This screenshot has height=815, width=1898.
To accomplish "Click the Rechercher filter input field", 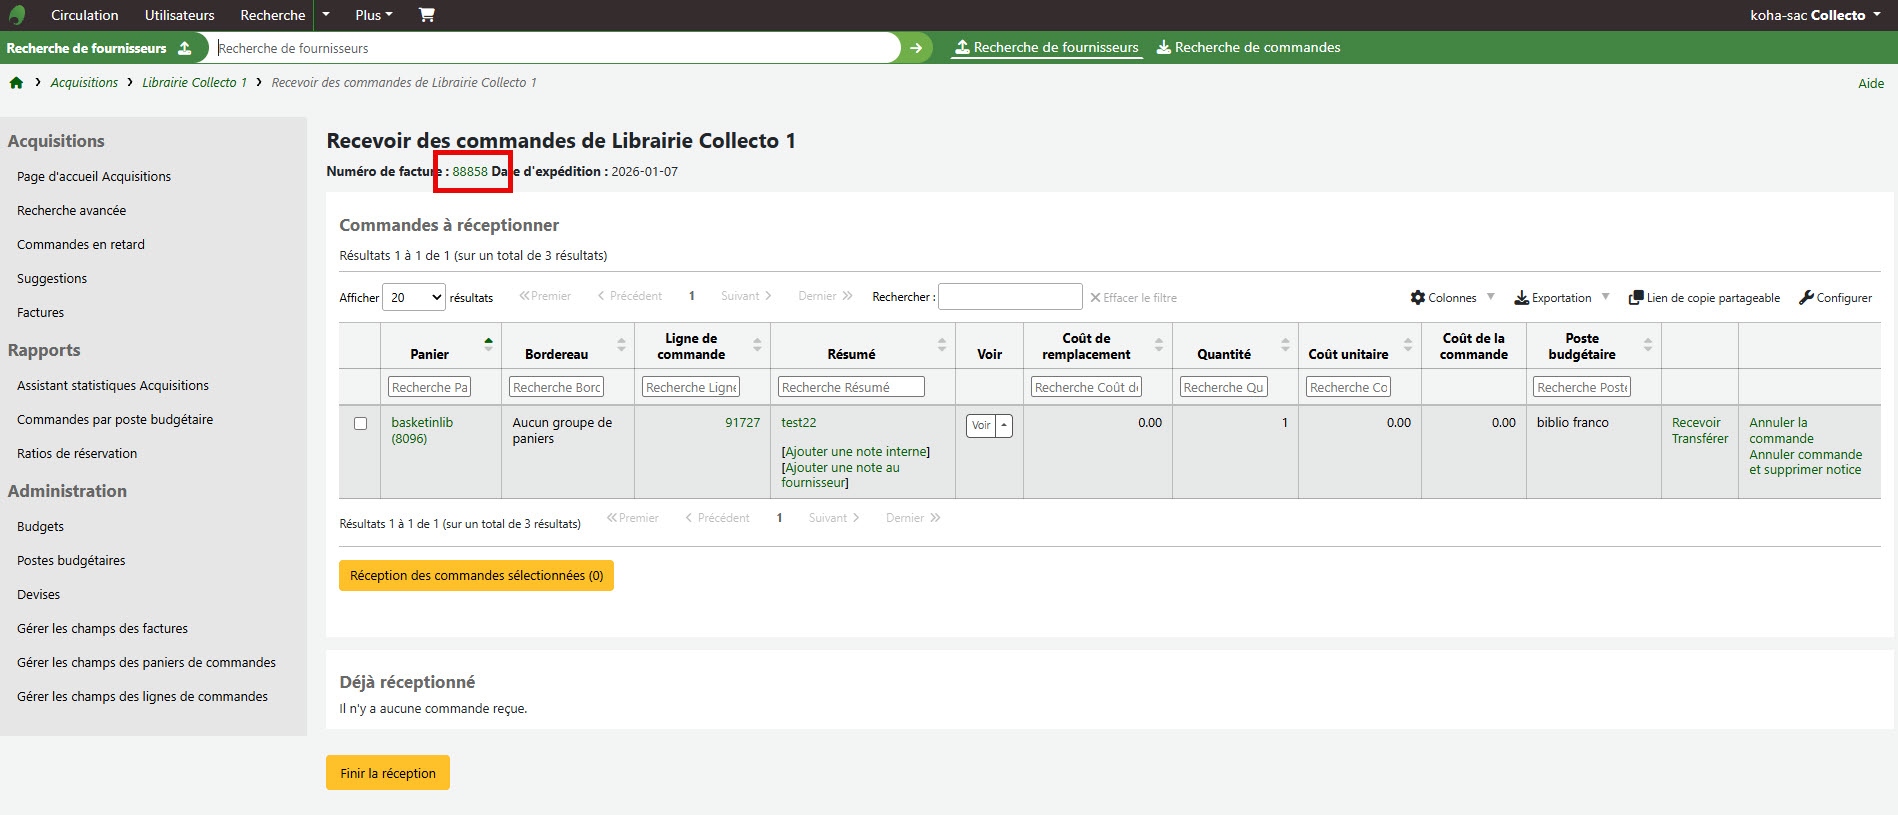I will (x=1009, y=297).
